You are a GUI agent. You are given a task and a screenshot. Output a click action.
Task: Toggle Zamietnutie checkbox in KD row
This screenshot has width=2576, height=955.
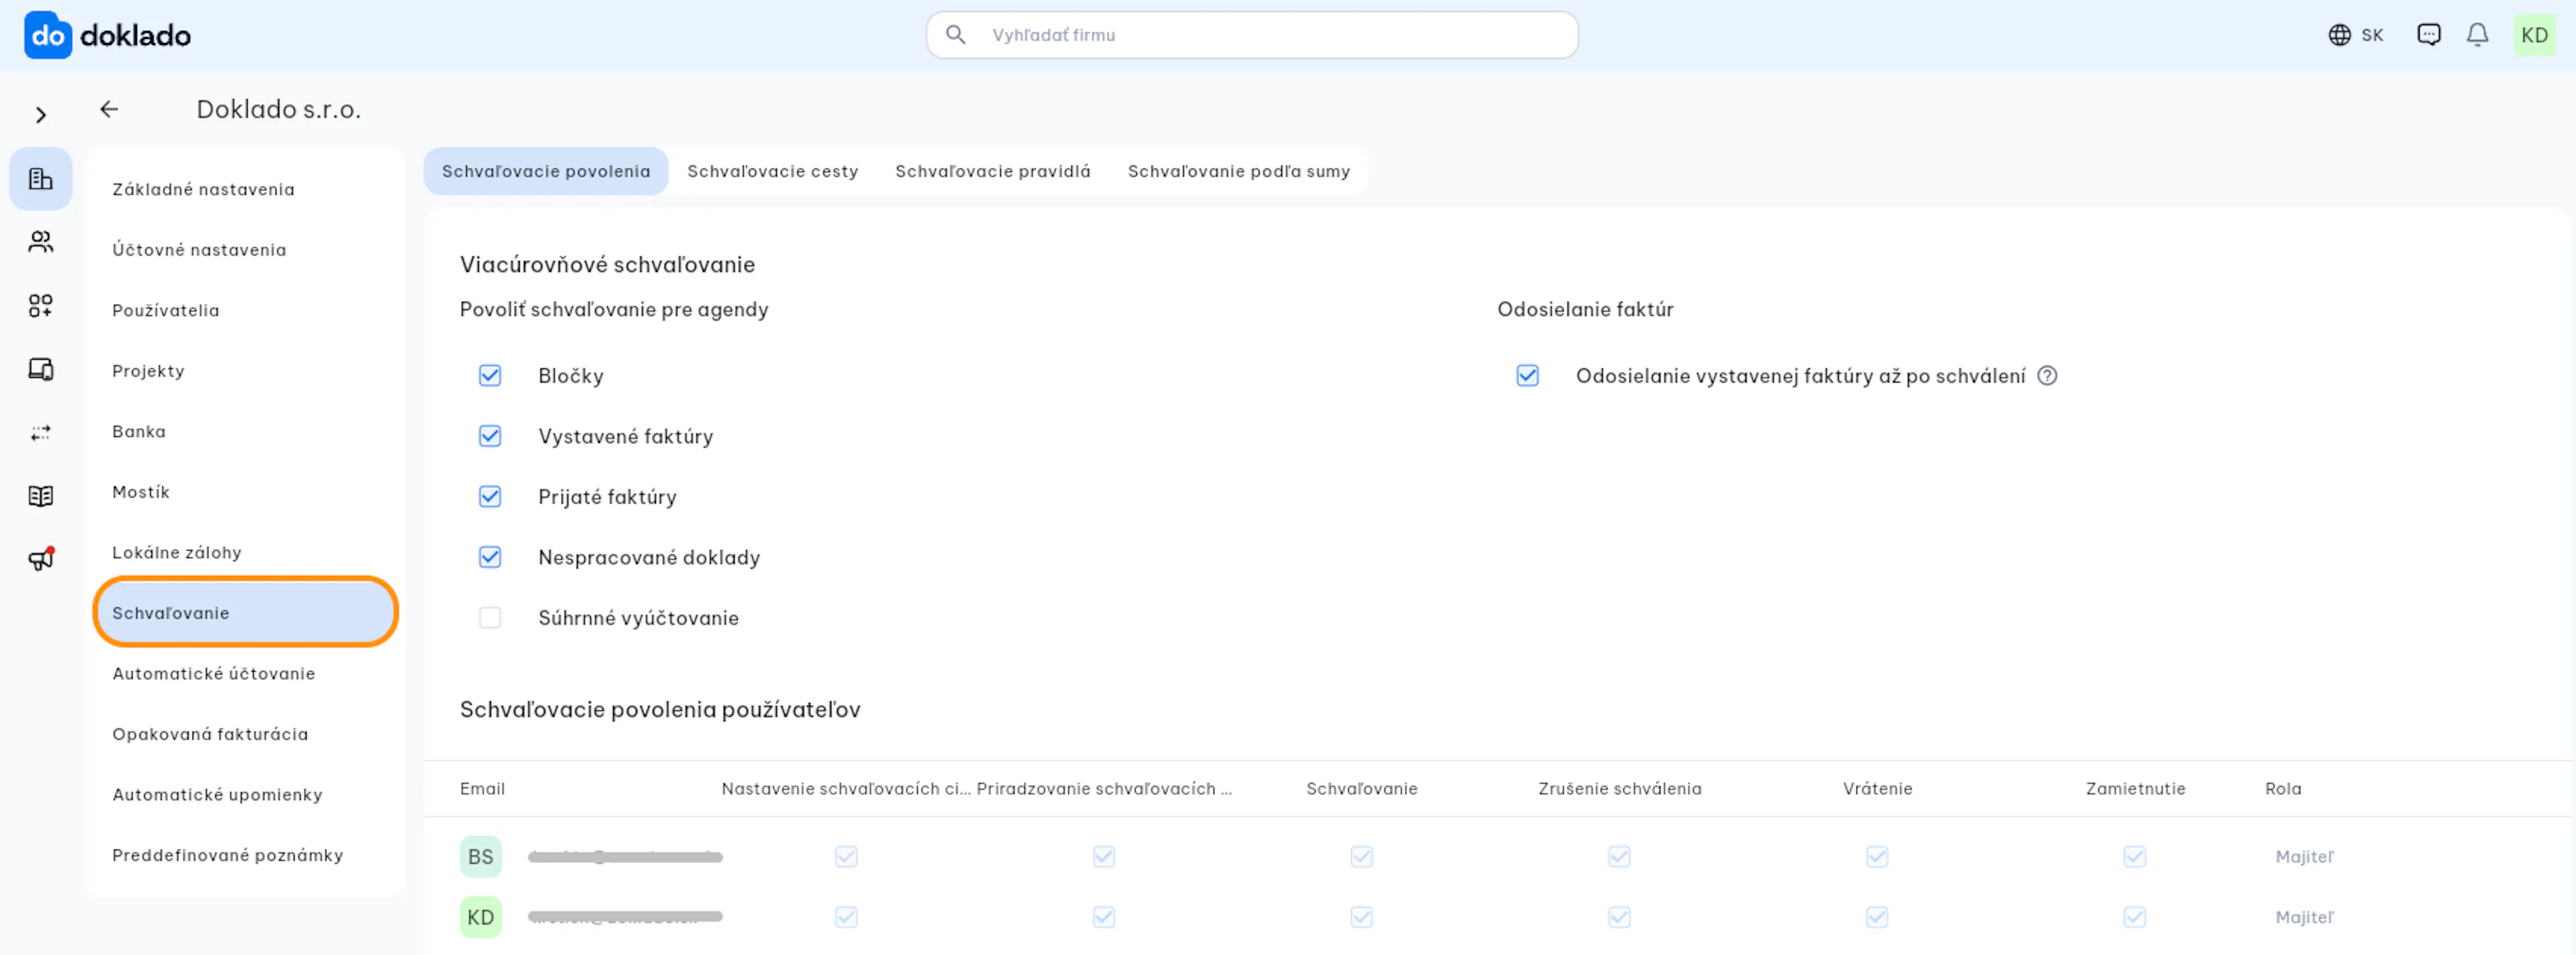tap(2135, 918)
